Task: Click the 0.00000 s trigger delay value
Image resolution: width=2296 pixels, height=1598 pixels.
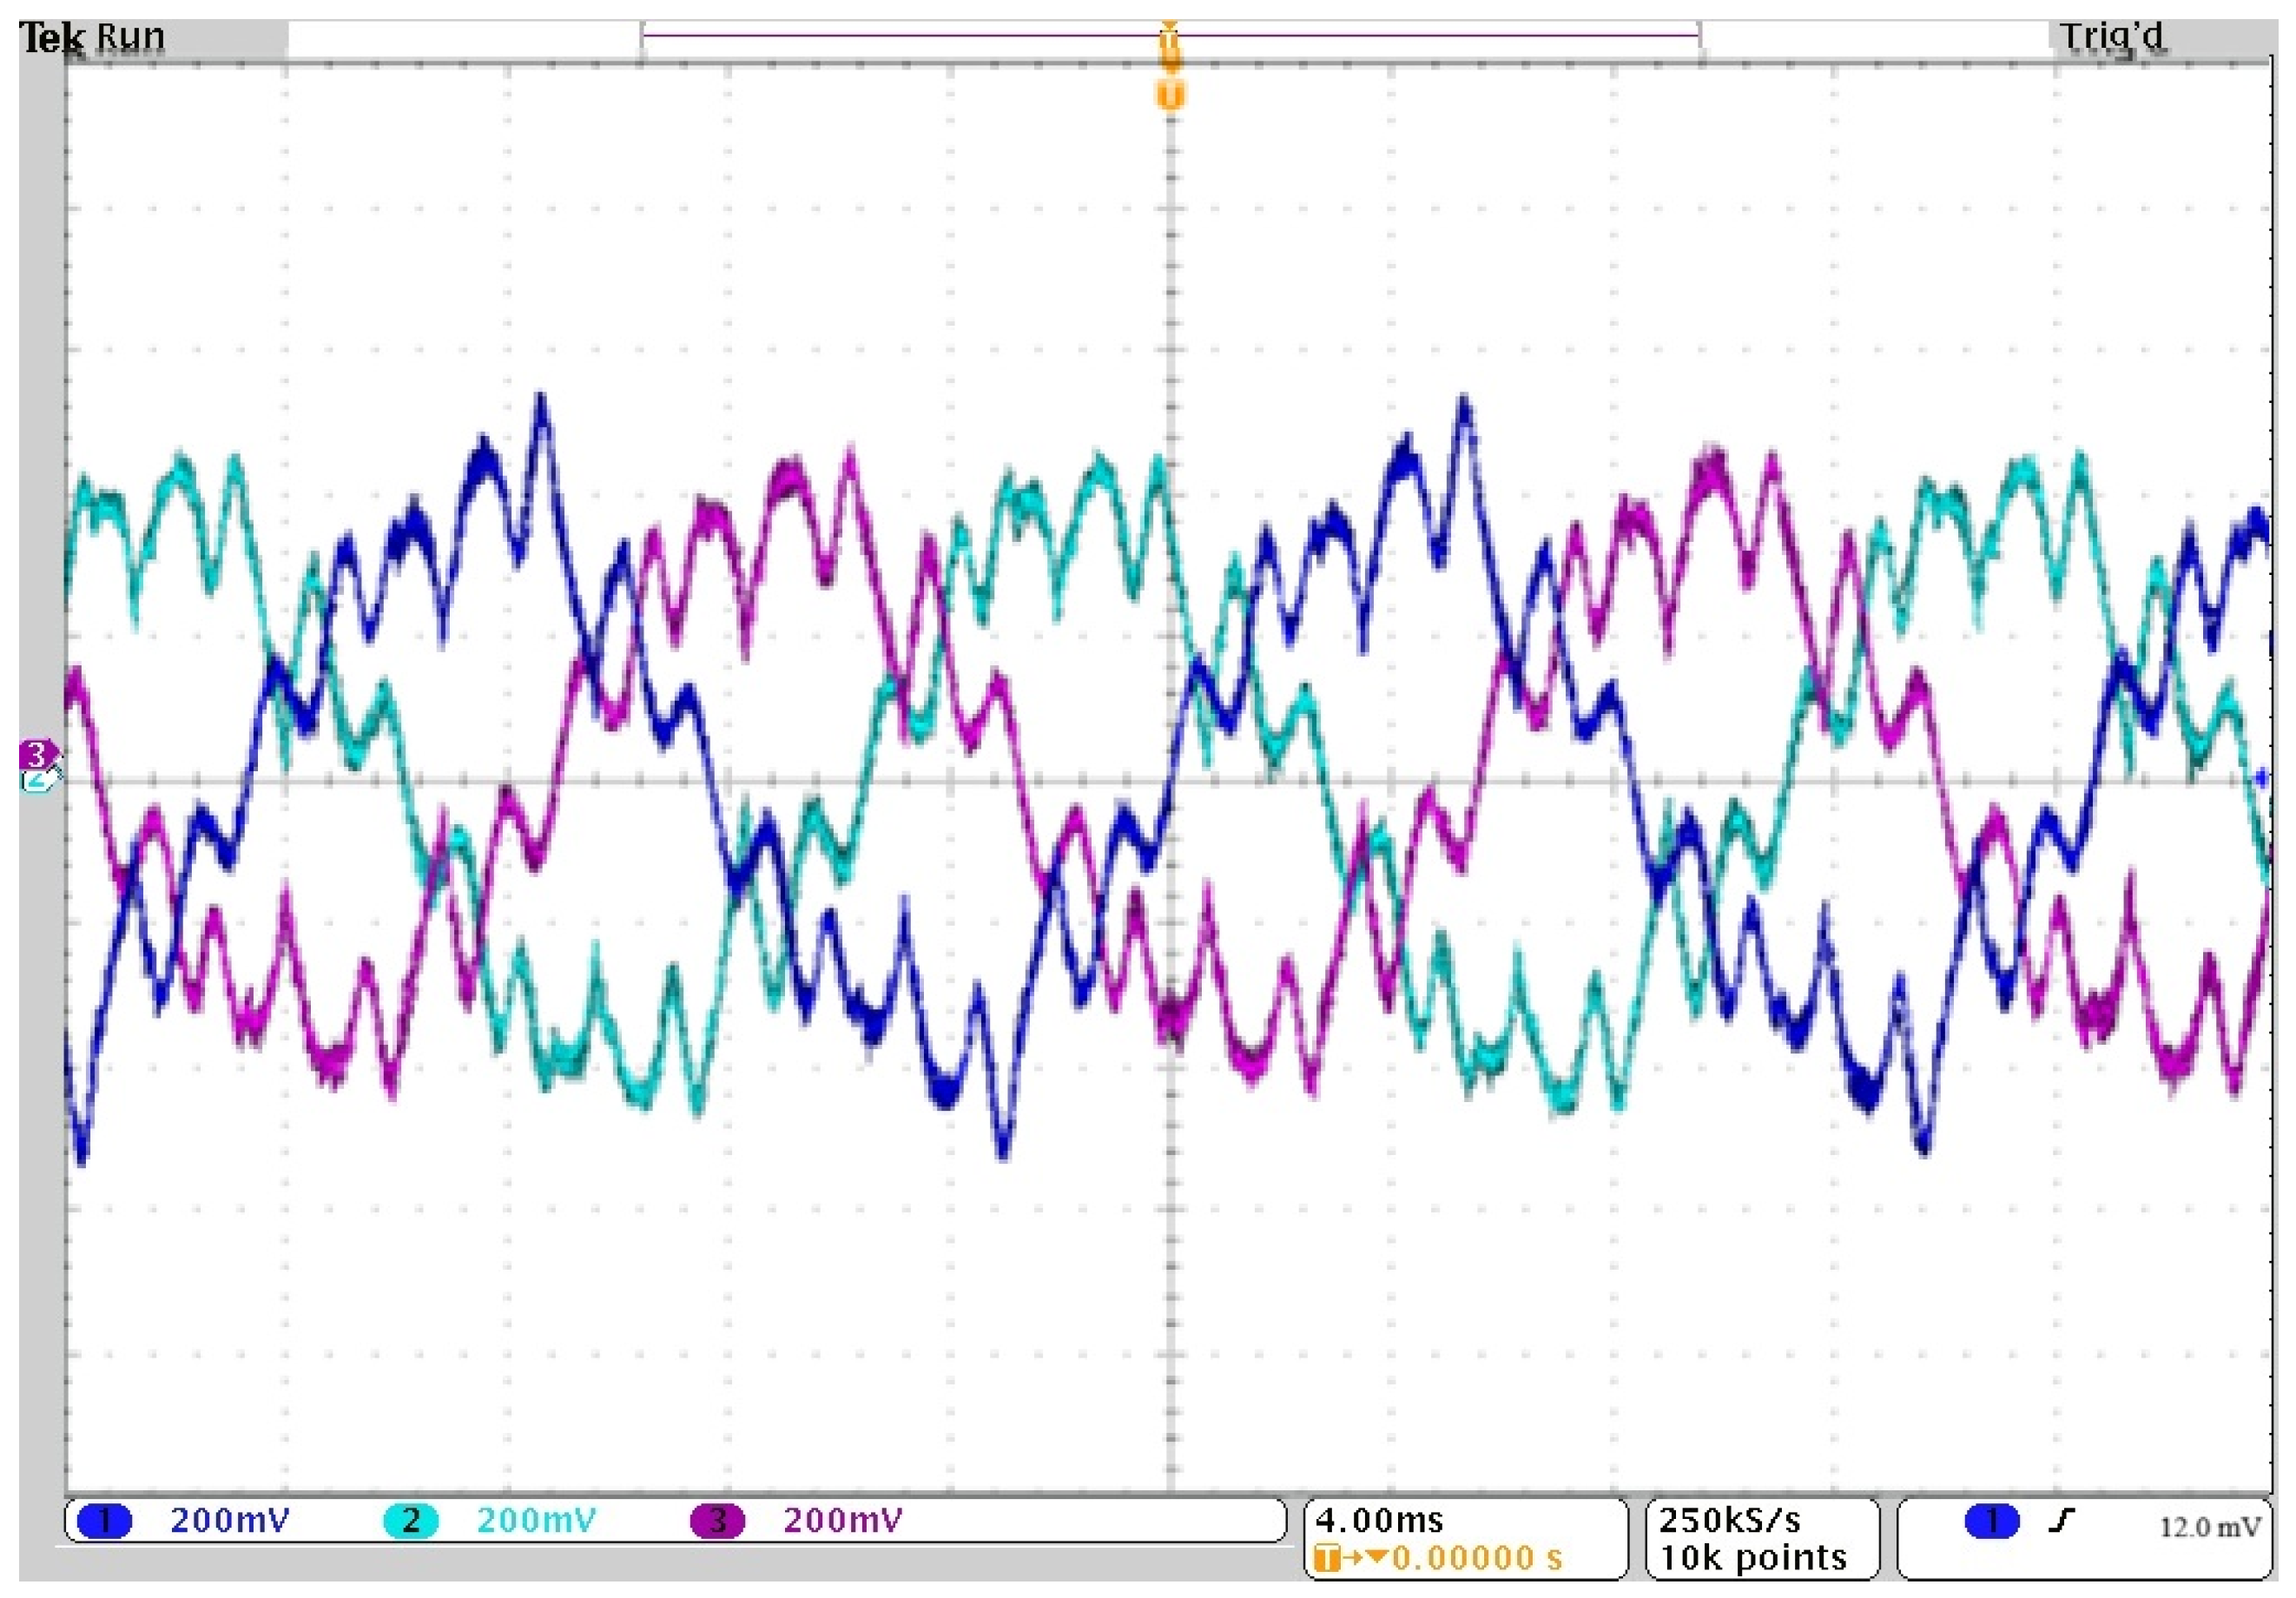Action: pyautogui.click(x=1476, y=1558)
